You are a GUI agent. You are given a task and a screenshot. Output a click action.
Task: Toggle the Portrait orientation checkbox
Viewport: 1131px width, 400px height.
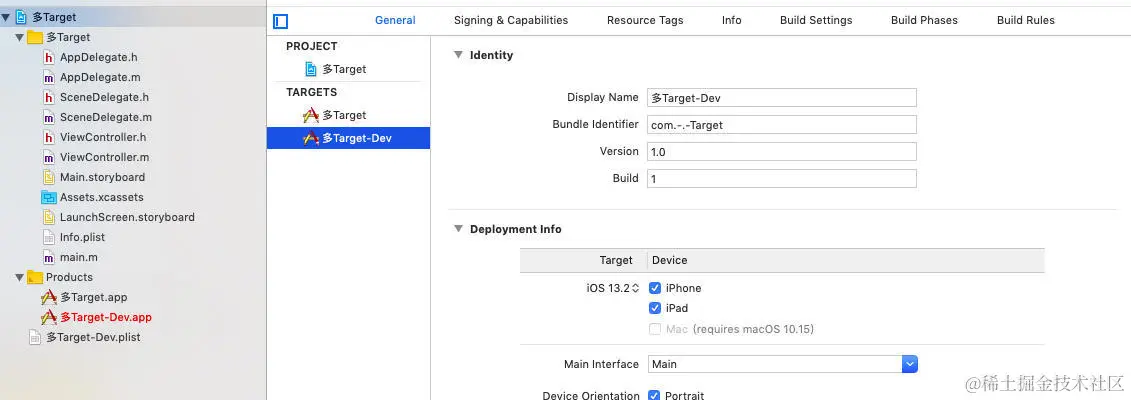655,395
